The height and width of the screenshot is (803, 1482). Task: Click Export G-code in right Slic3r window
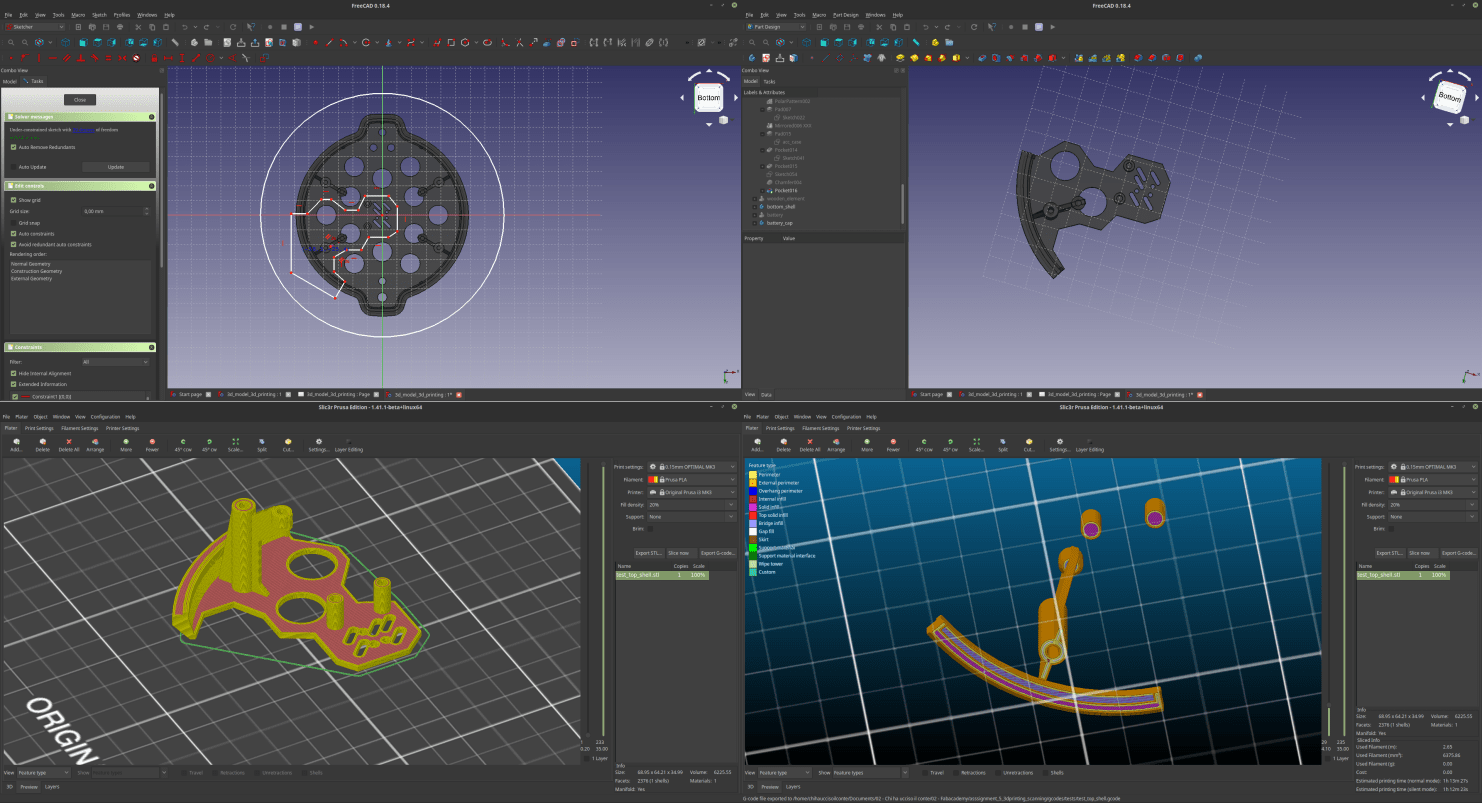click(1459, 553)
